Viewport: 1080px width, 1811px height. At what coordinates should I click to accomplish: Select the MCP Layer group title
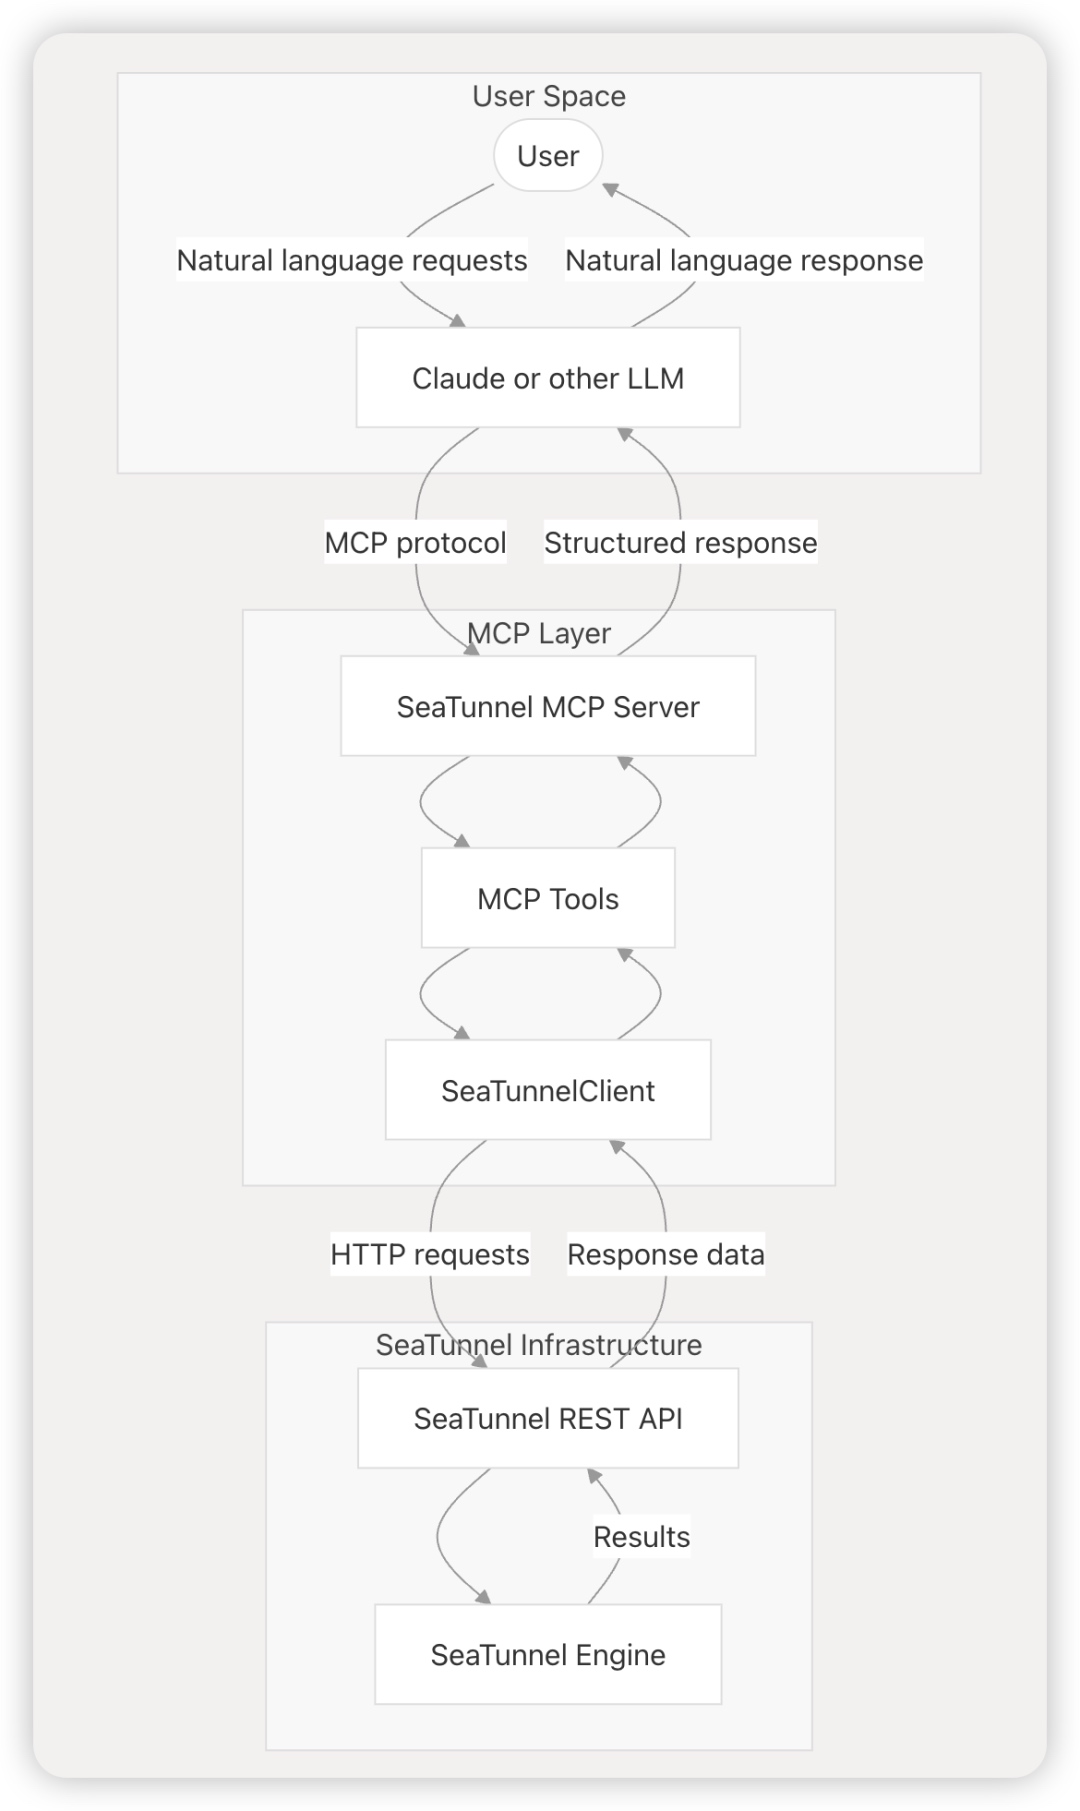tap(539, 633)
